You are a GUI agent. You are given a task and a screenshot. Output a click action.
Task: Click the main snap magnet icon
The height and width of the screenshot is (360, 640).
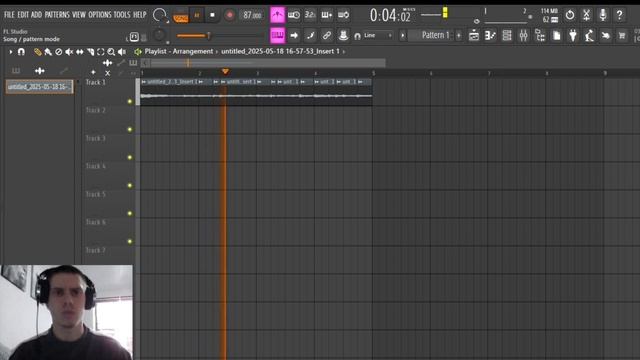point(358,36)
